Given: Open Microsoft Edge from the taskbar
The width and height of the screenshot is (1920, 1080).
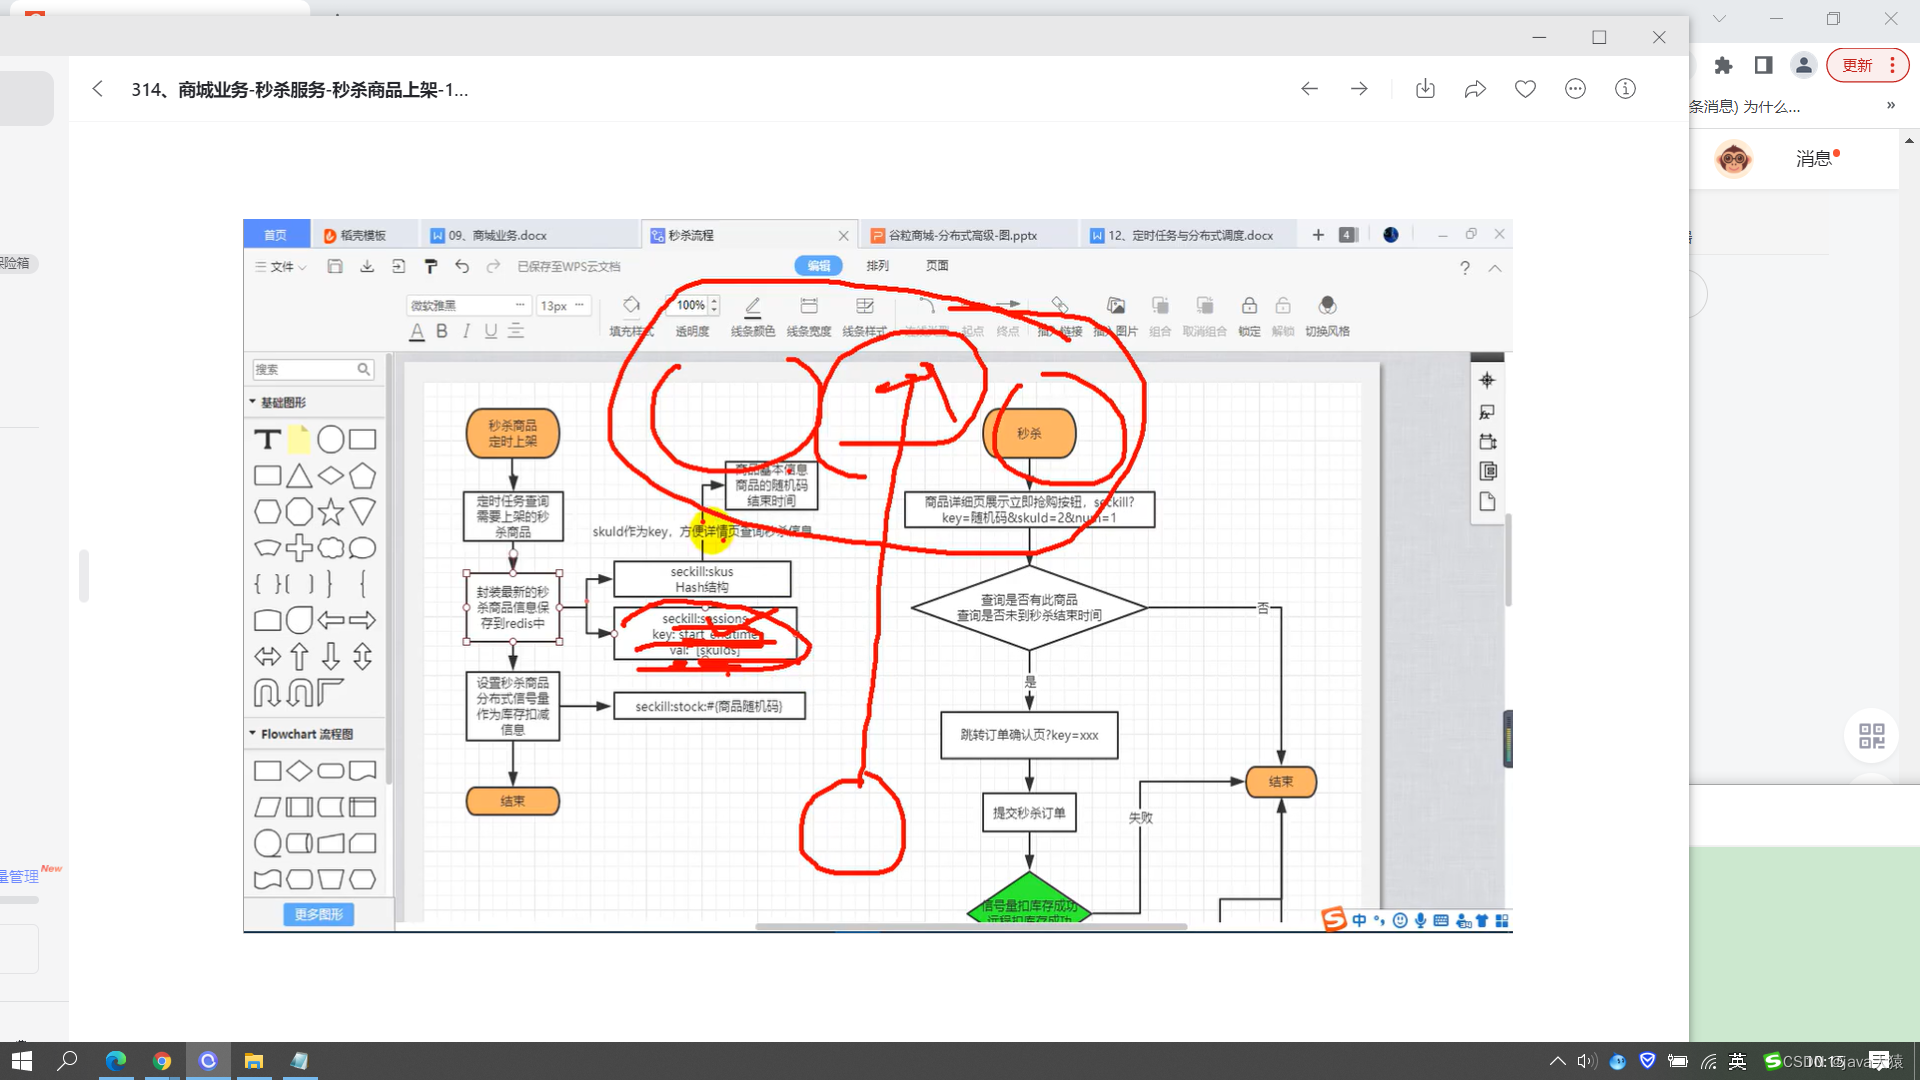Looking at the screenshot, I should 116,1060.
